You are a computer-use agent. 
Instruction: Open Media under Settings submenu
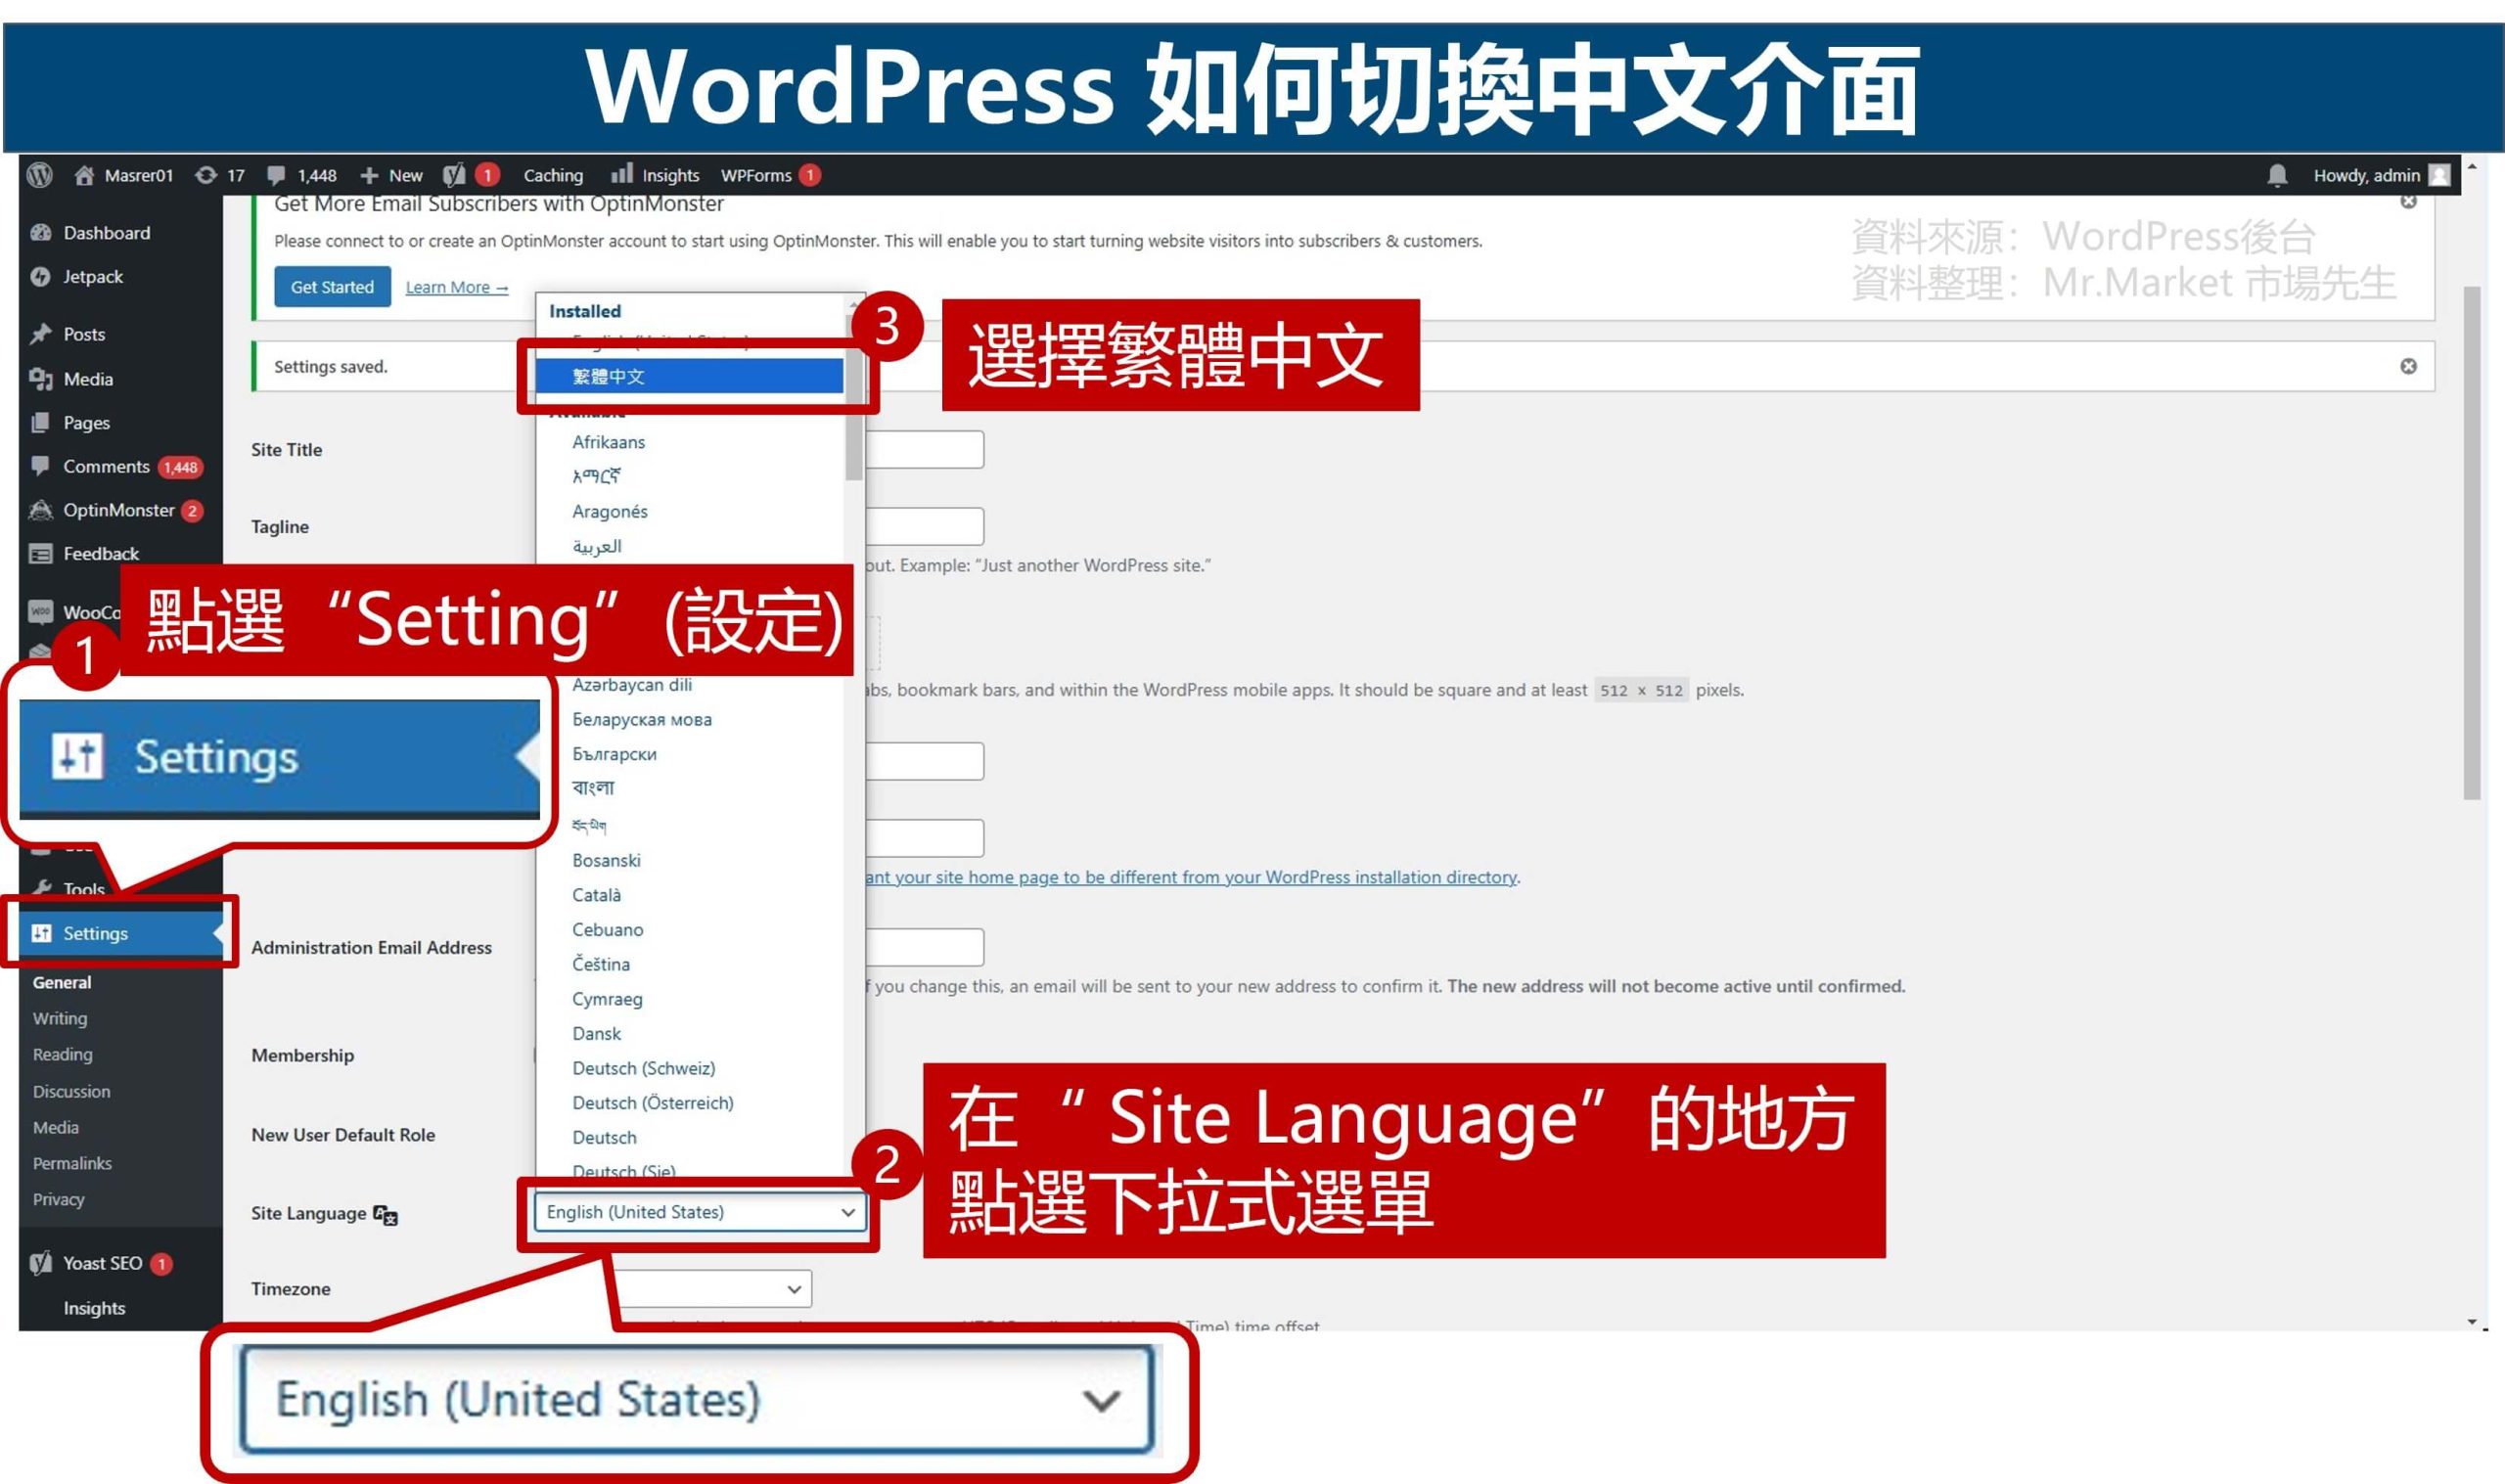[x=55, y=1127]
